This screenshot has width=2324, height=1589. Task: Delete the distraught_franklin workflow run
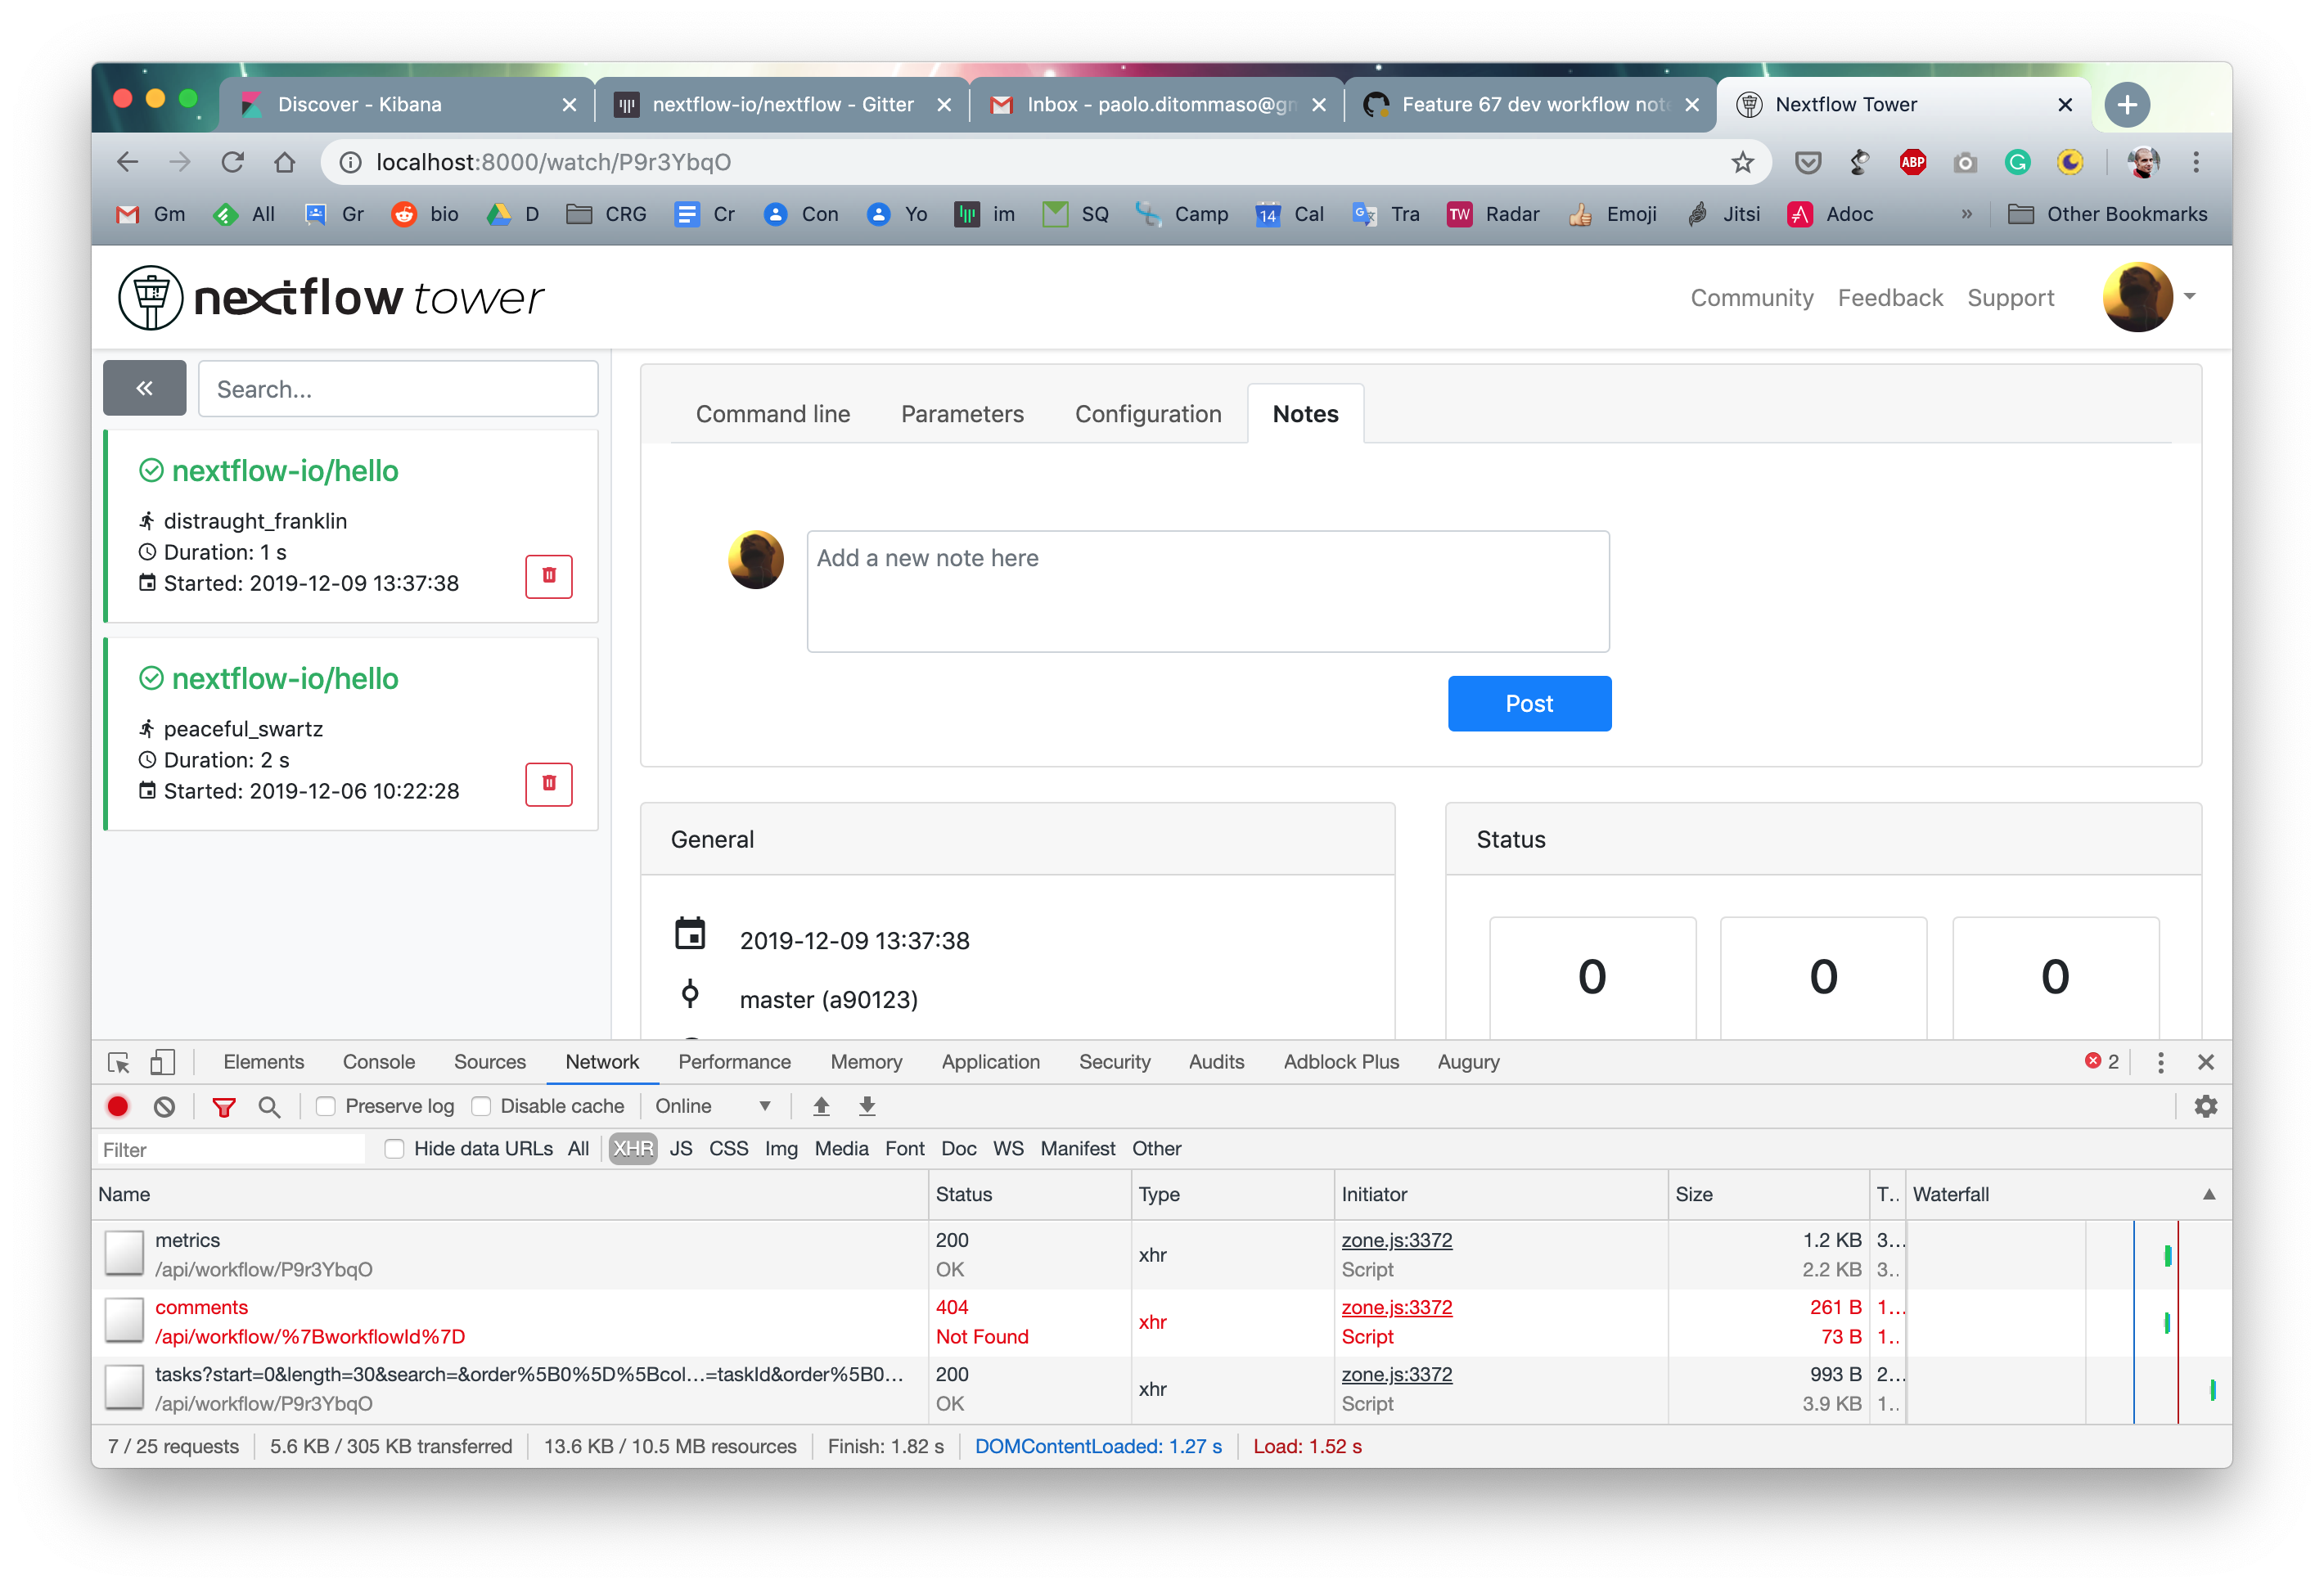[x=548, y=576]
